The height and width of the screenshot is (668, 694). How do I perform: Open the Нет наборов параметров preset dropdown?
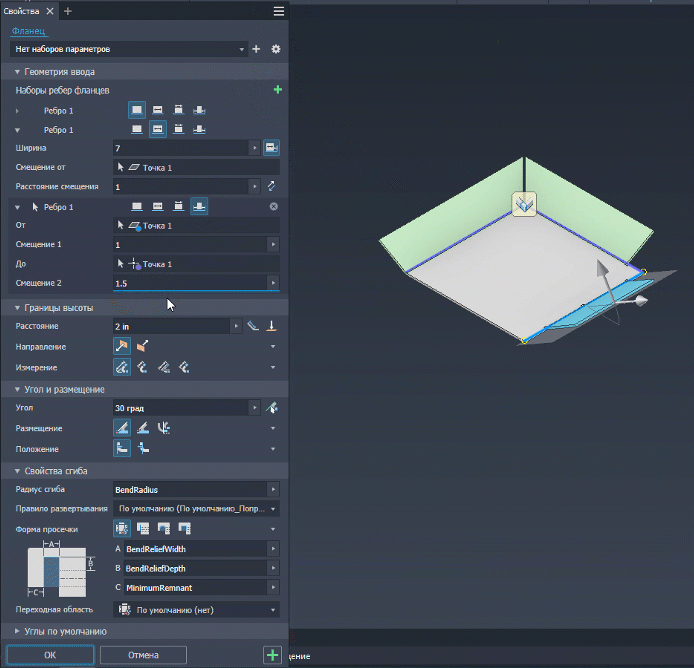129,49
